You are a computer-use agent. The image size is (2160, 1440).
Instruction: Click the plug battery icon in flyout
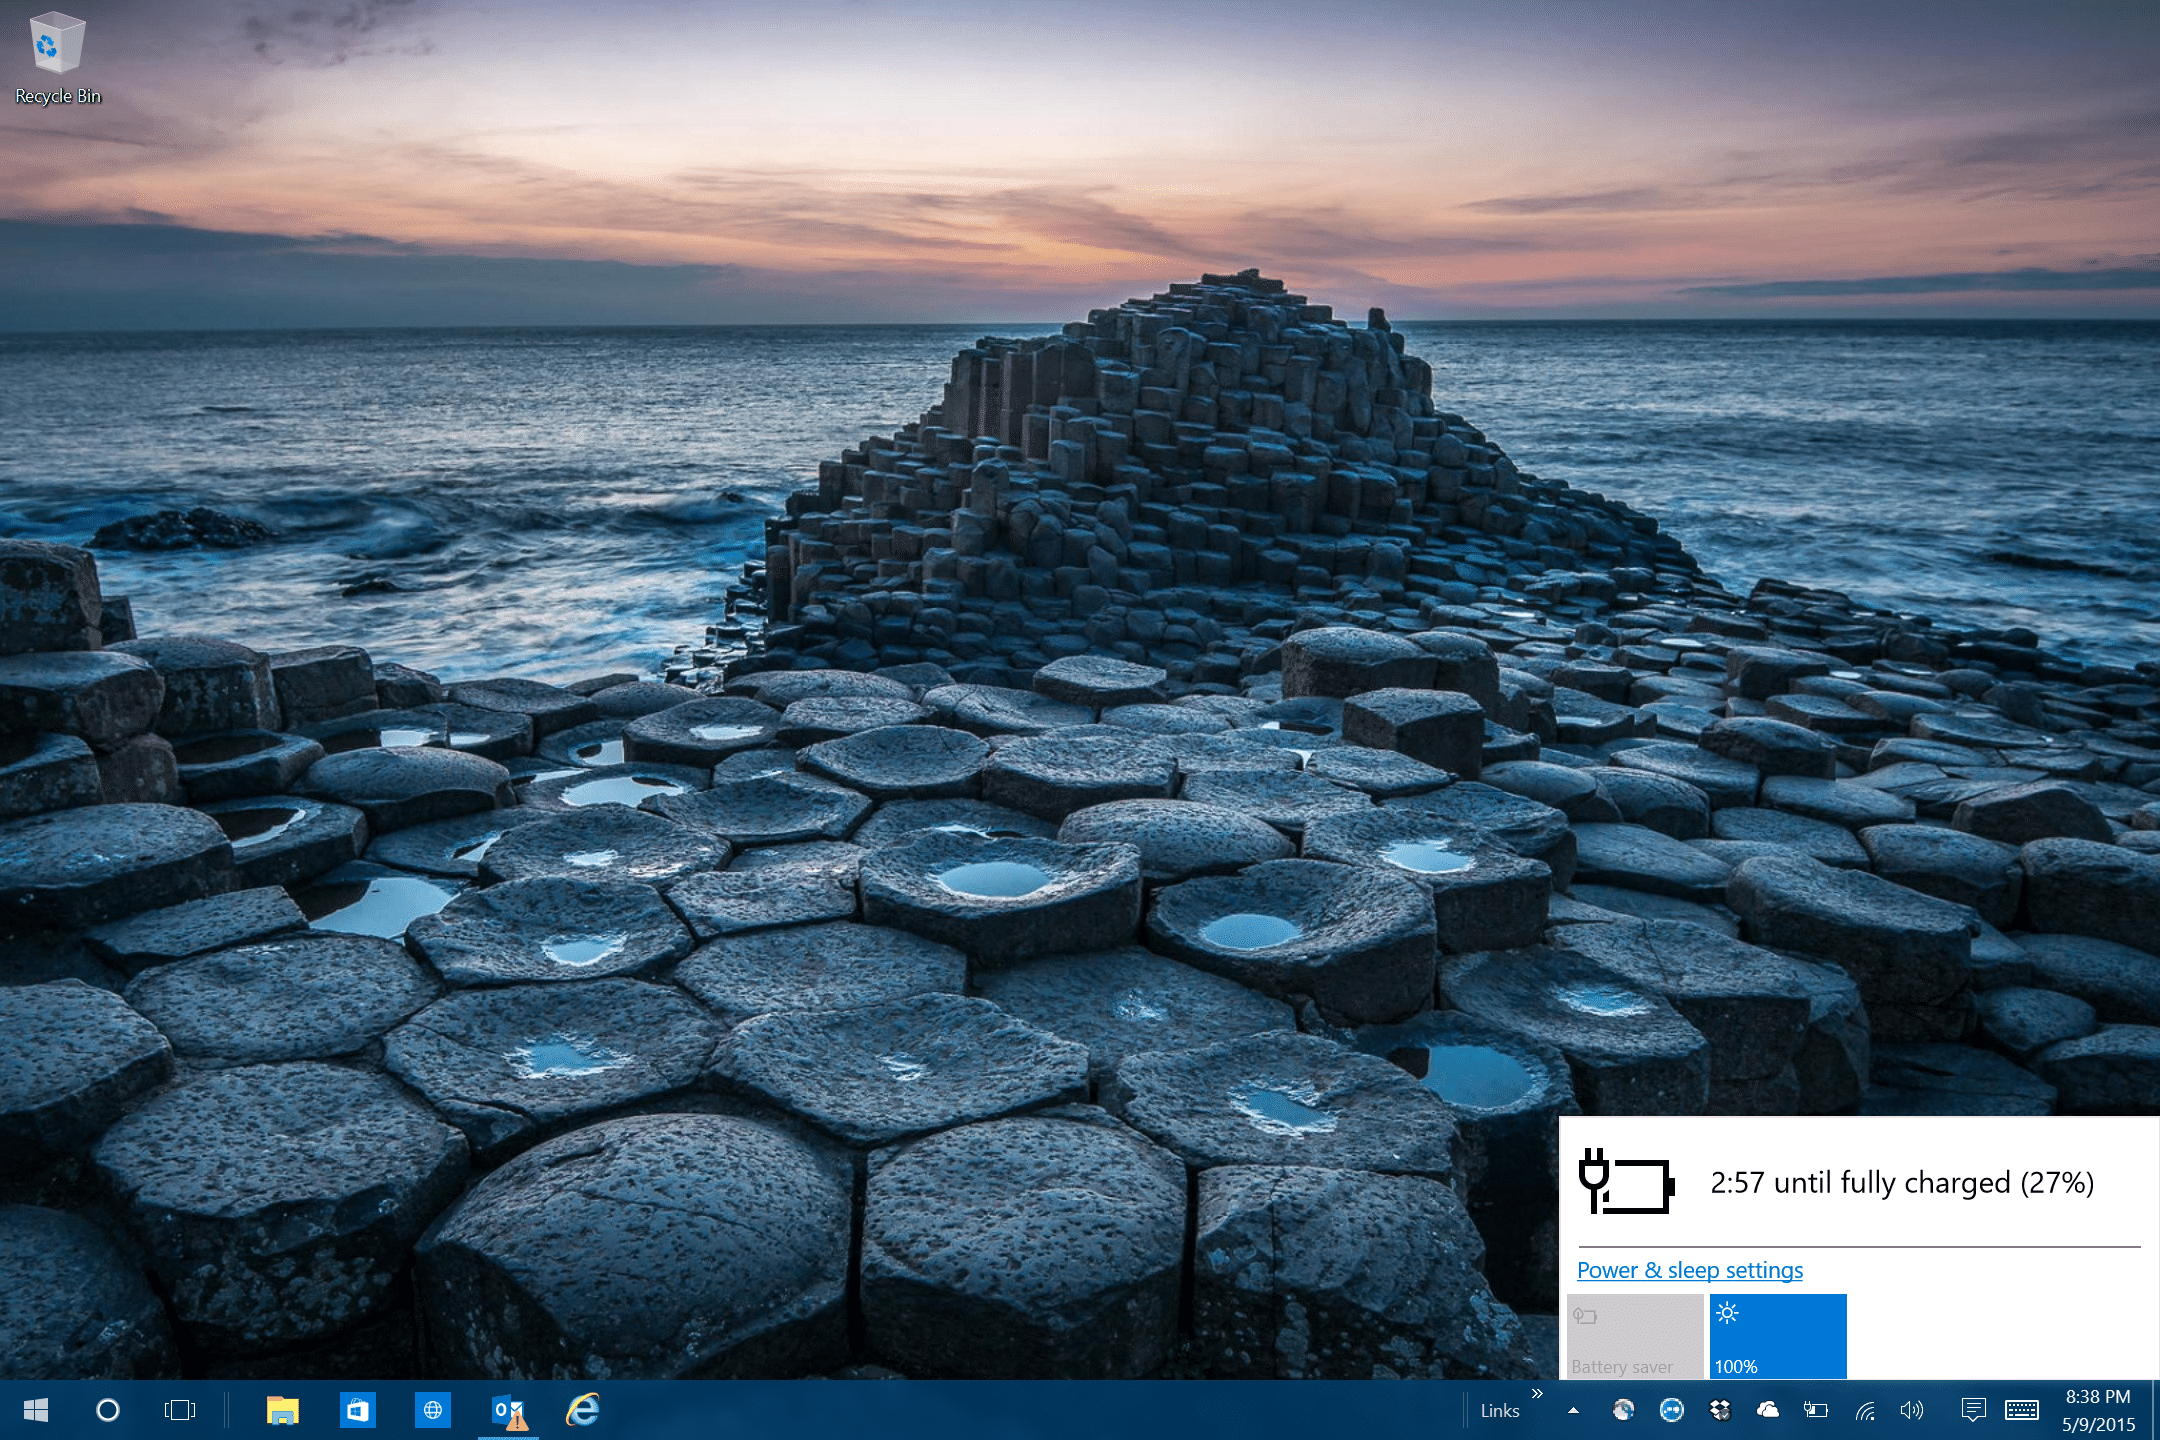(x=1627, y=1182)
